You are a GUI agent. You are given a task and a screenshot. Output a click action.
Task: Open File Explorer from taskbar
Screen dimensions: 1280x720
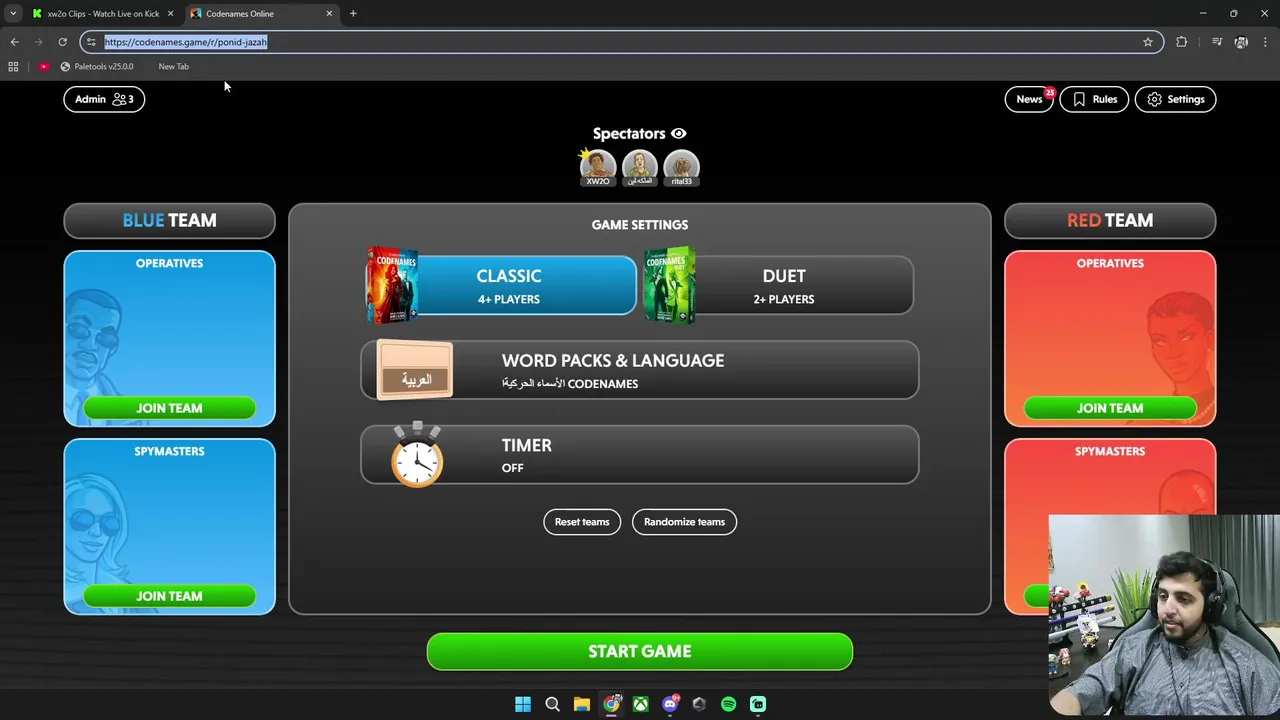[582, 704]
